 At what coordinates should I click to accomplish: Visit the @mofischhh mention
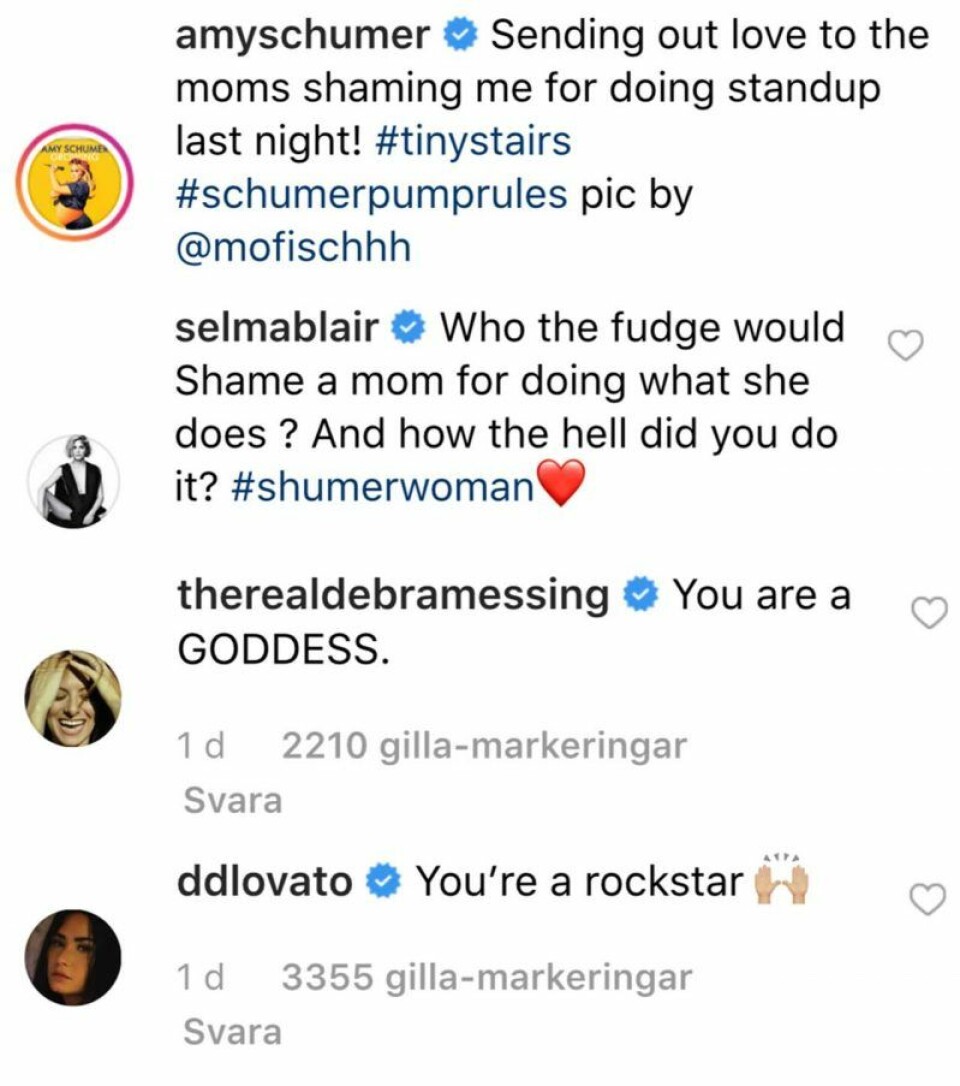[293, 247]
